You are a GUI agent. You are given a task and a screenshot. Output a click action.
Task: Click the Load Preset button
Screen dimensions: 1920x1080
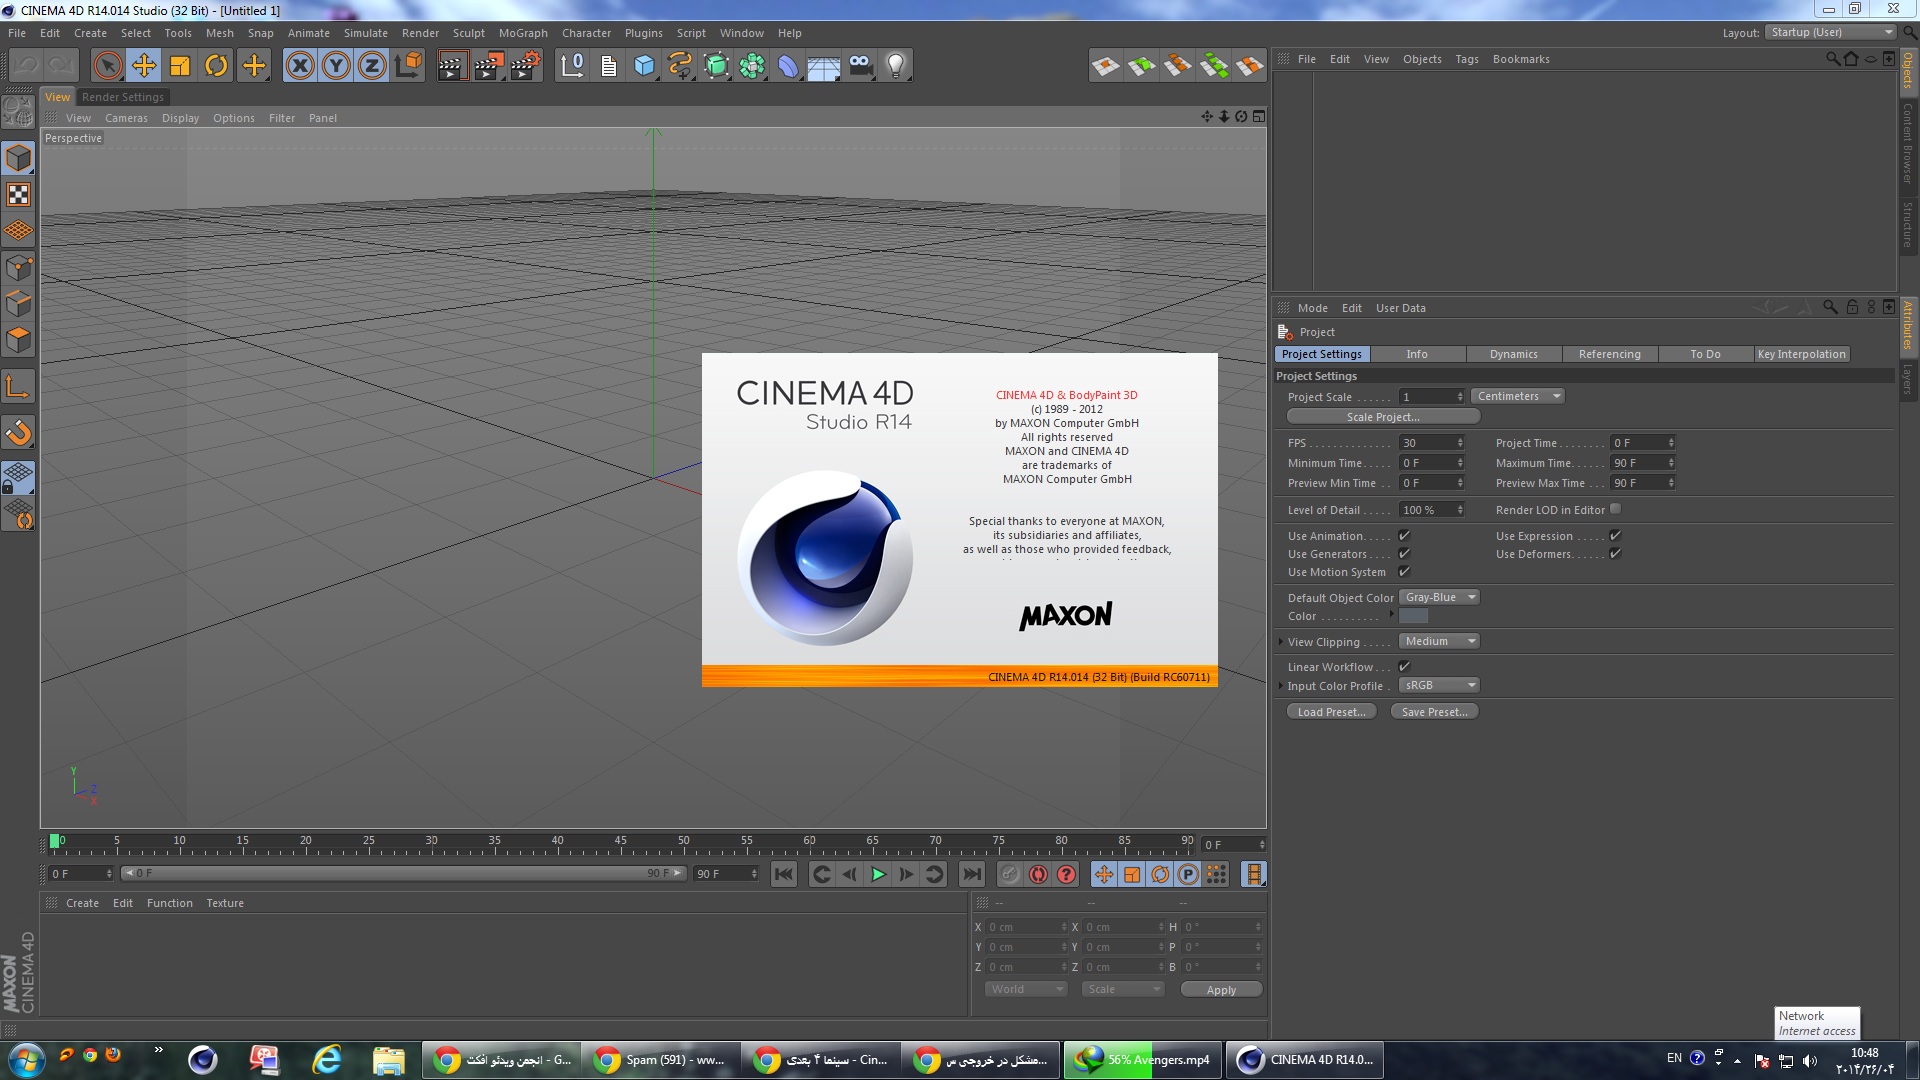point(1331,711)
